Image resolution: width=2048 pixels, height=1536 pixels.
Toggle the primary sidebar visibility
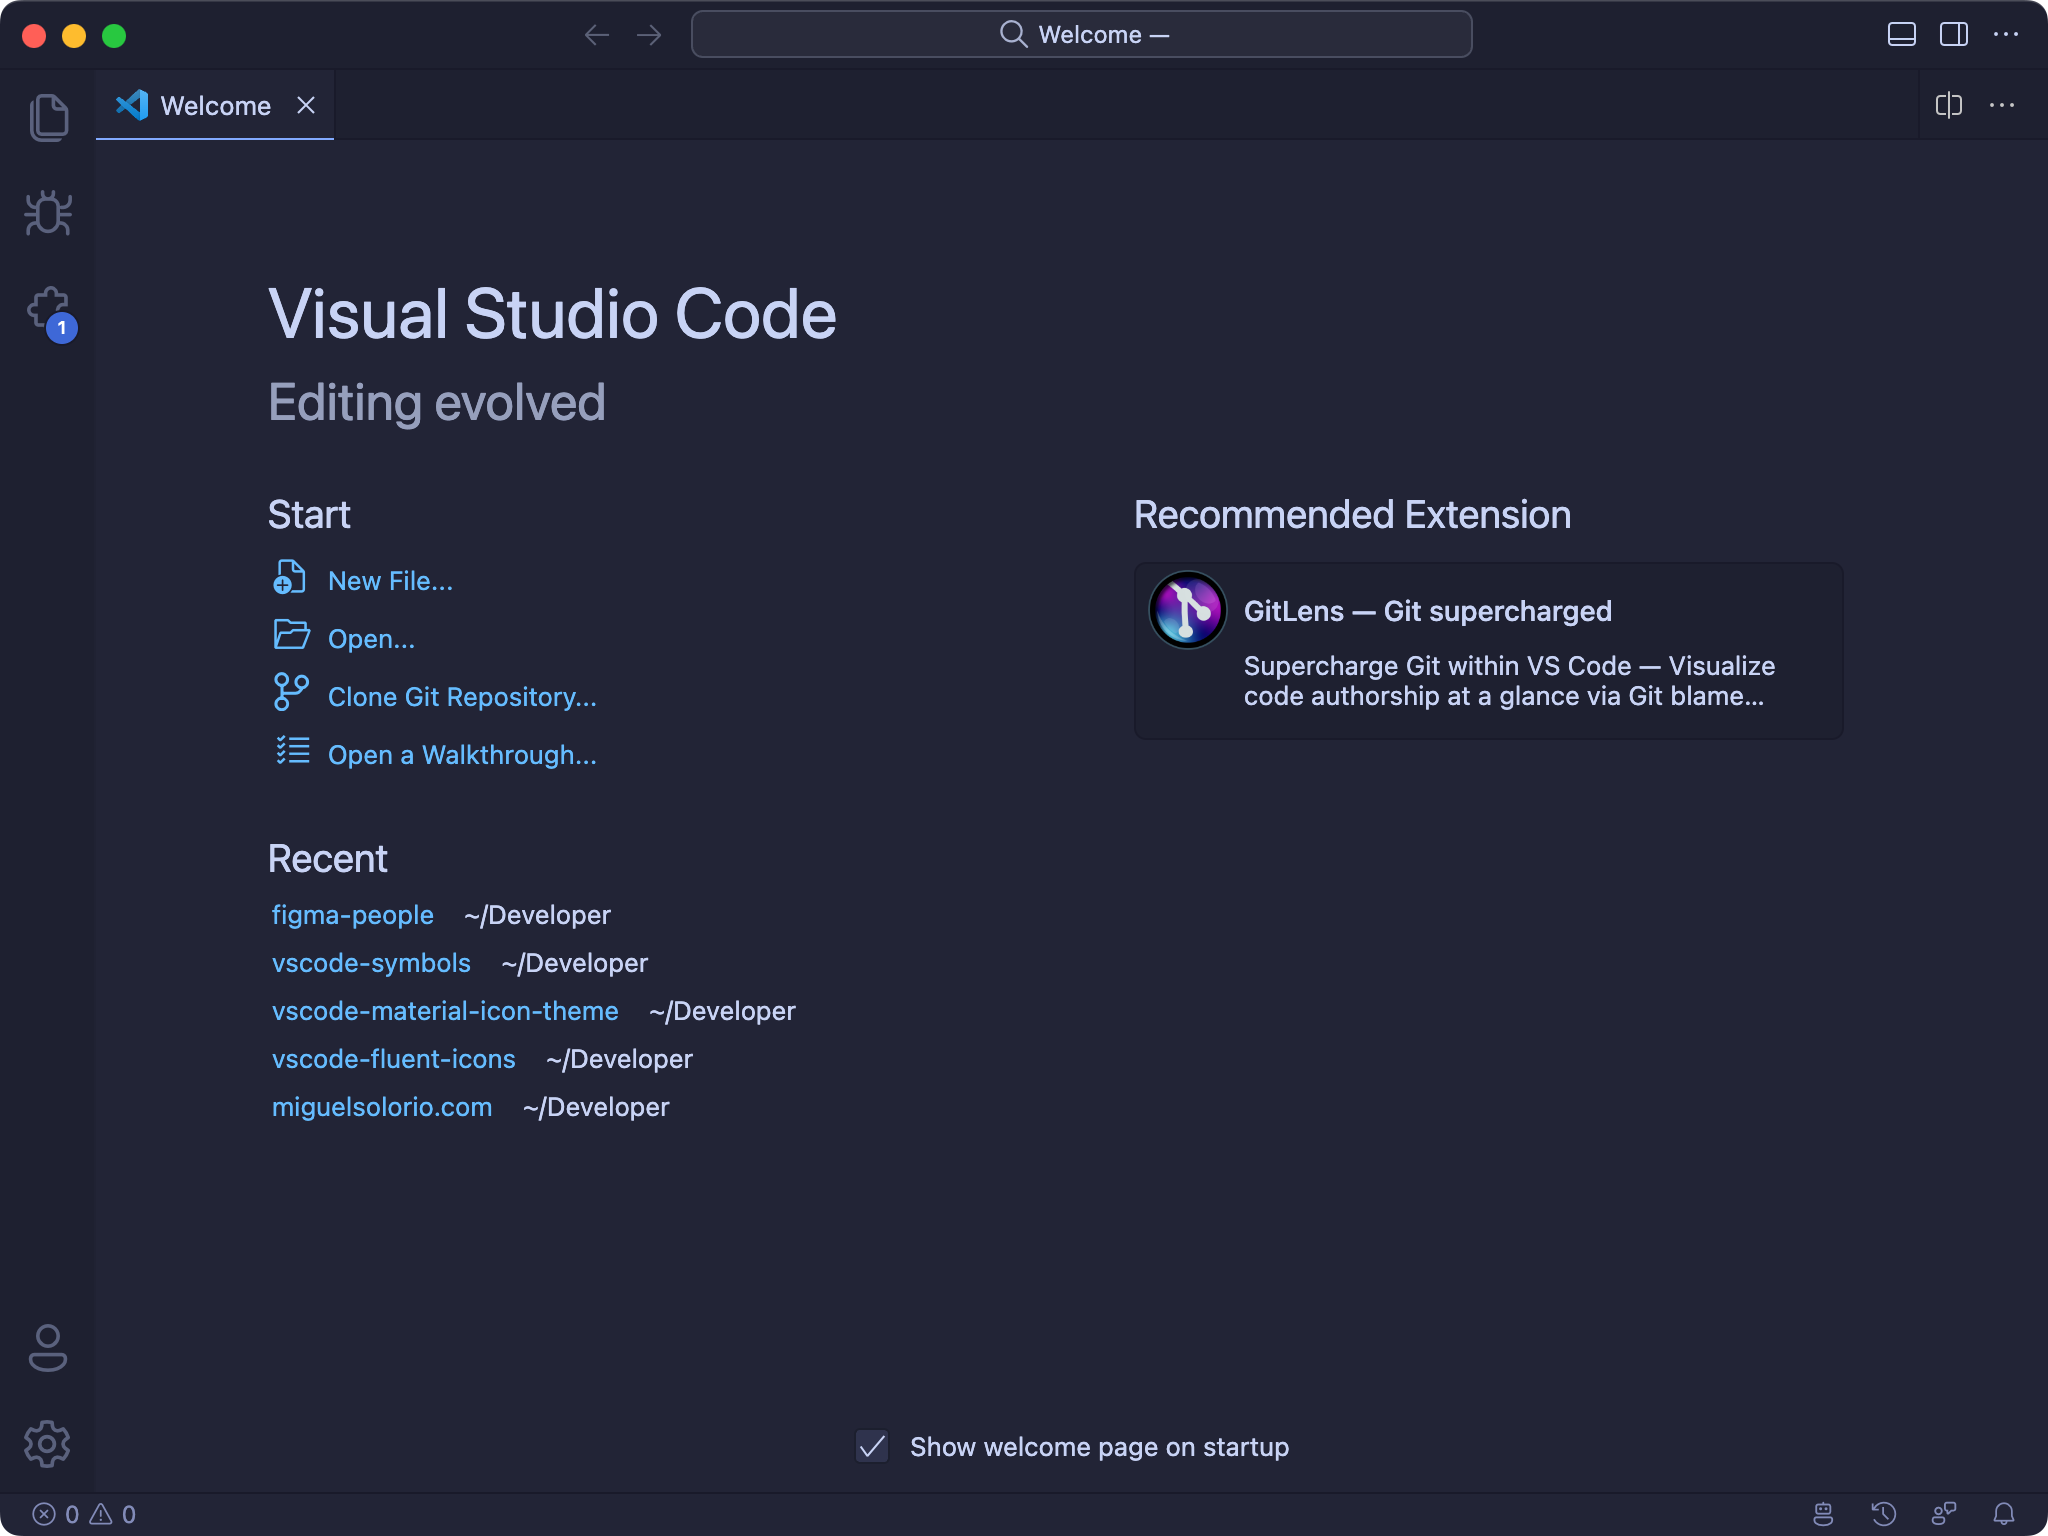point(1901,34)
